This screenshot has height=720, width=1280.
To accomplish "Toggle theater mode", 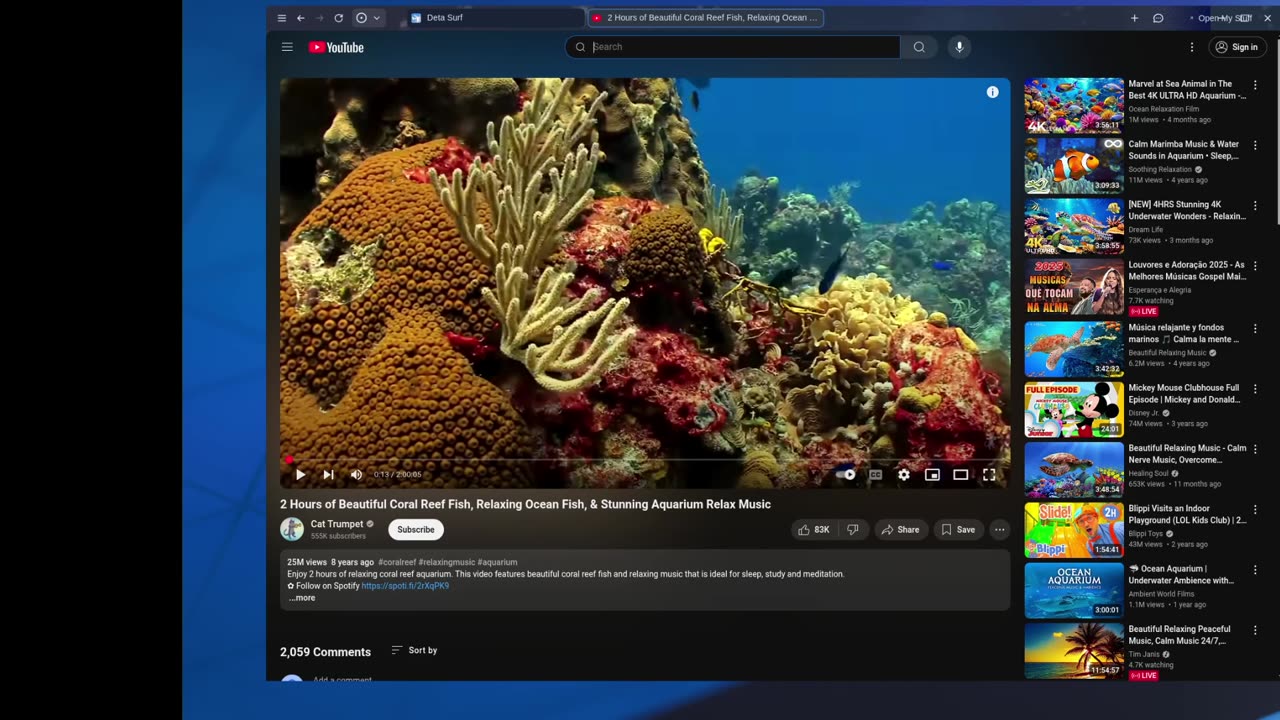I will click(x=960, y=475).
